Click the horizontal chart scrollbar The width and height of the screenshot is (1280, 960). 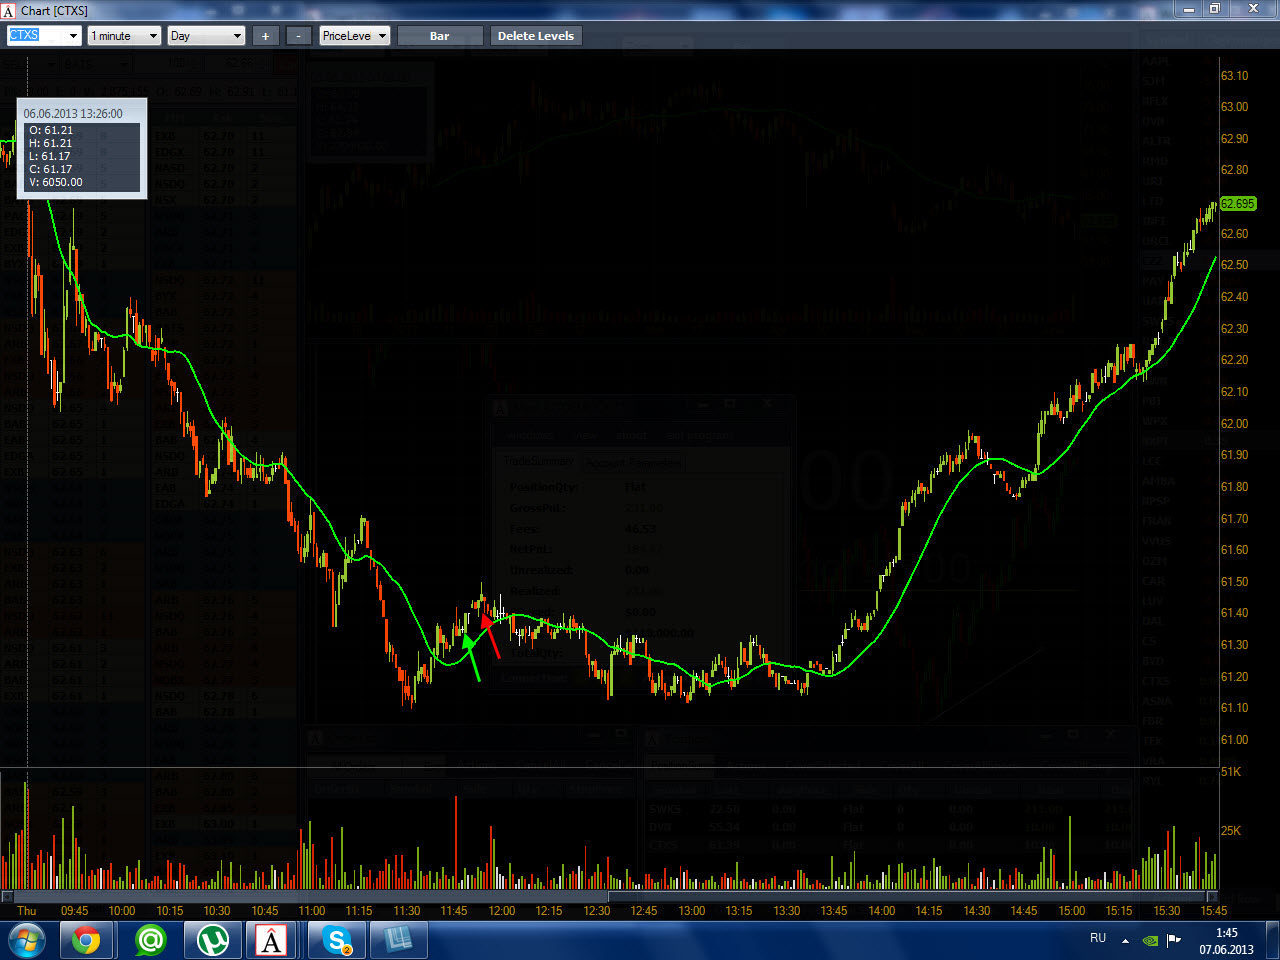pyautogui.click(x=610, y=896)
